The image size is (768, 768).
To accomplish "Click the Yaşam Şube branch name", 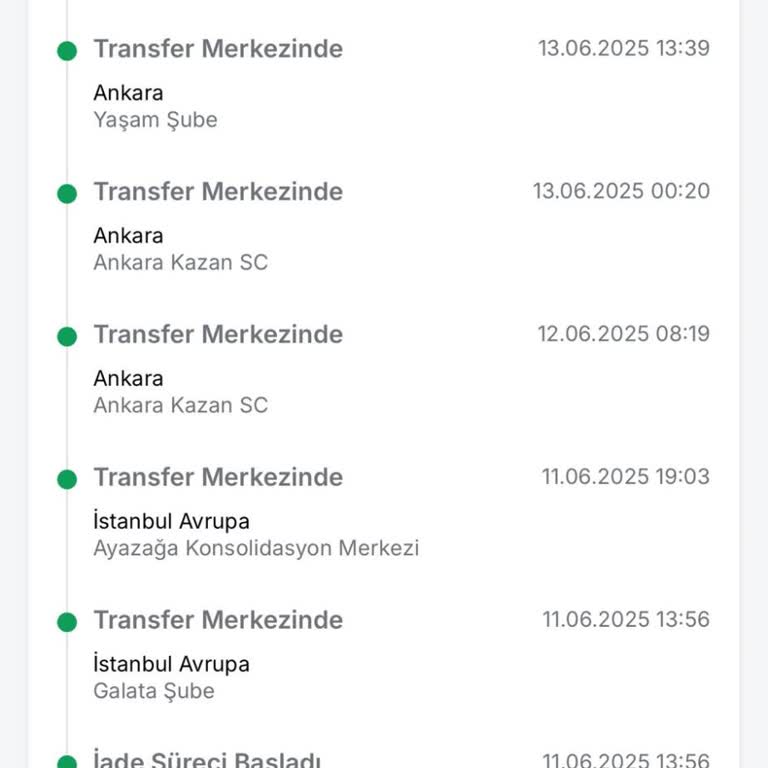I will (x=155, y=120).
